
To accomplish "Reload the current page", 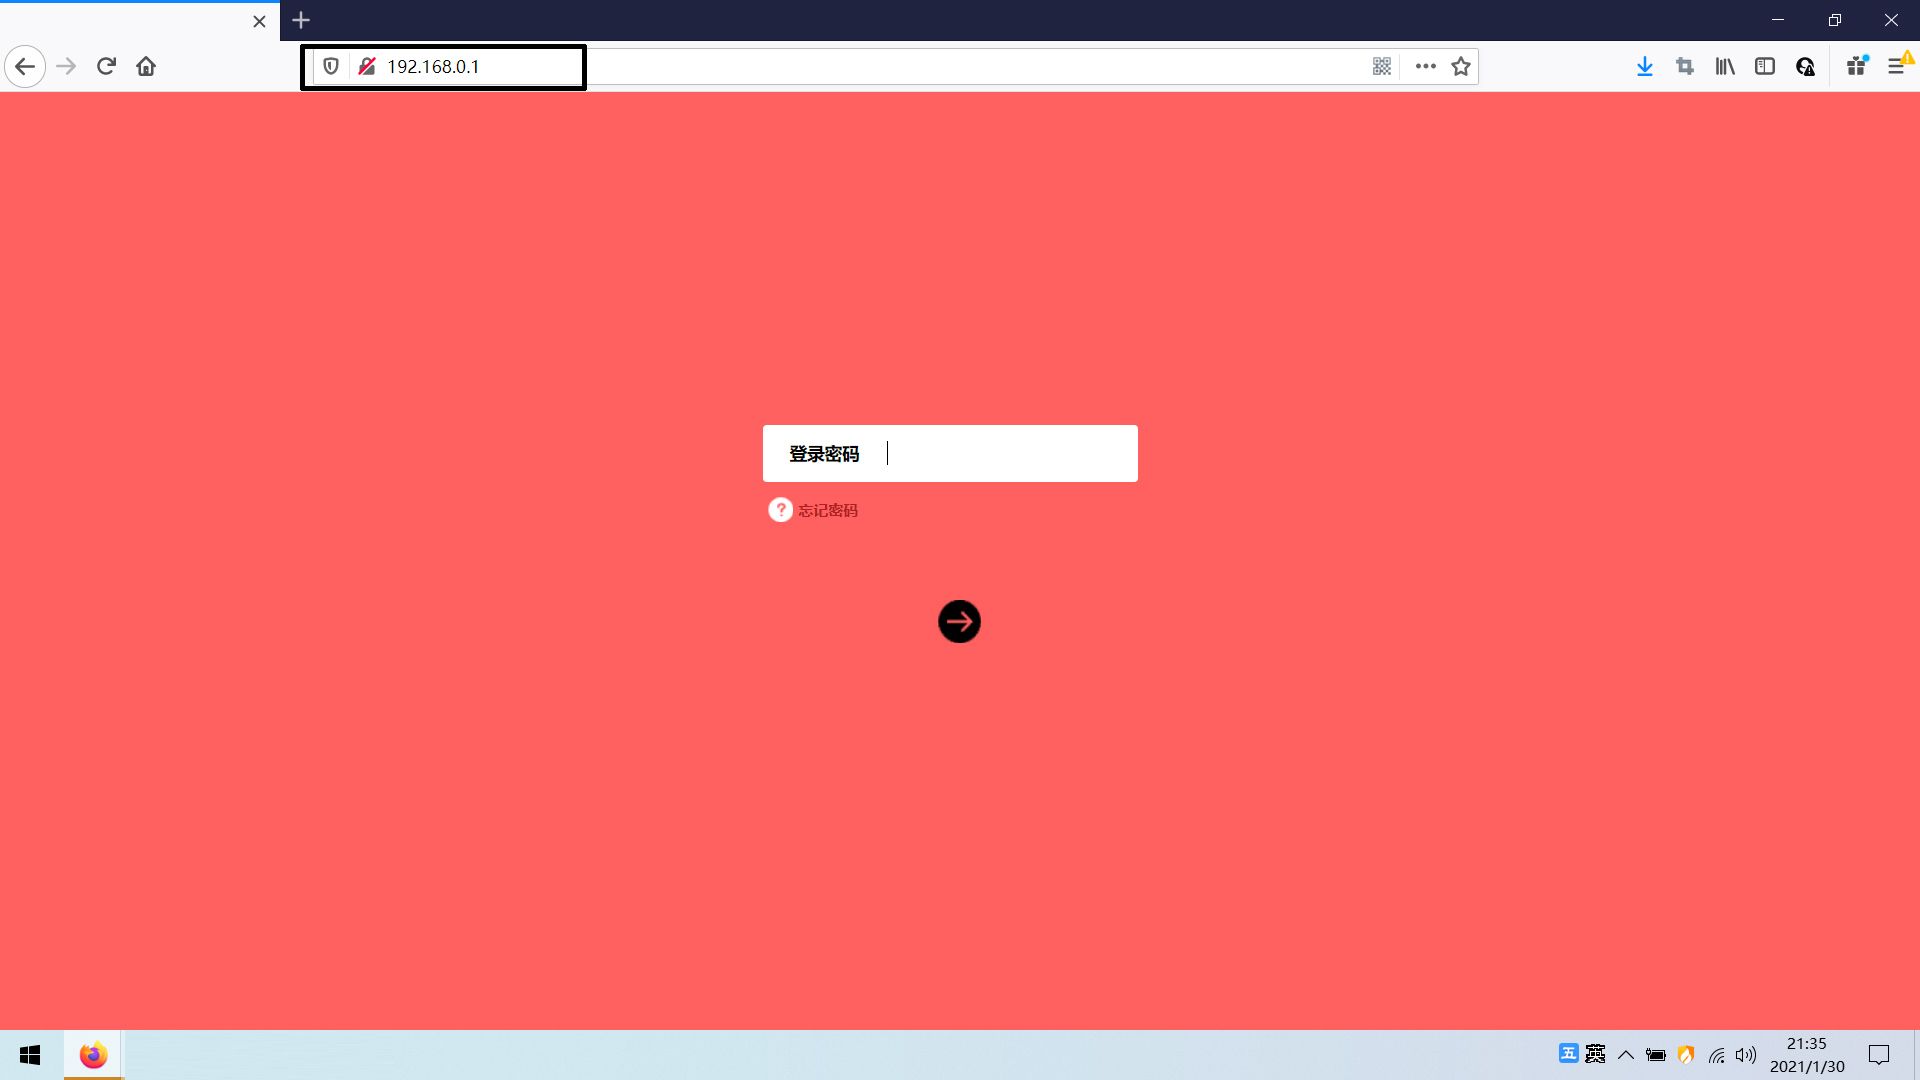I will pos(106,66).
